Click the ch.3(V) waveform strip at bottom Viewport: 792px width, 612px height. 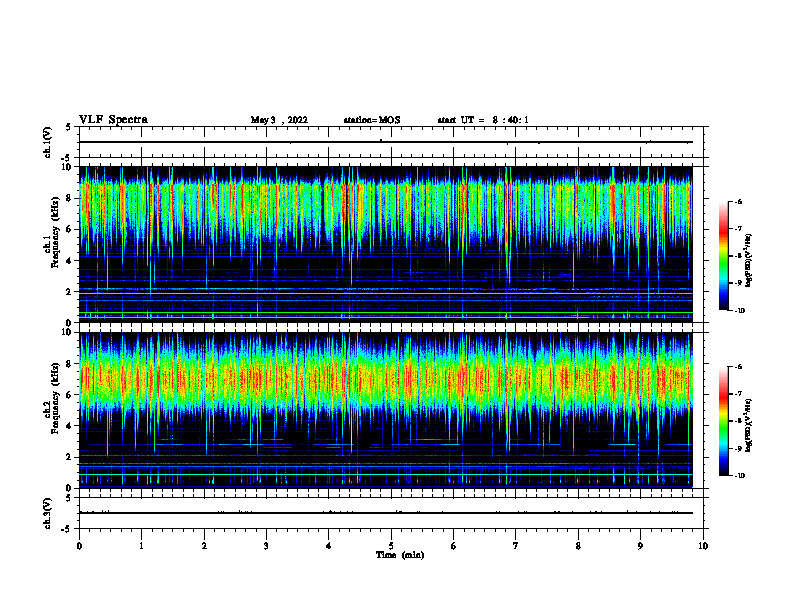[391, 513]
